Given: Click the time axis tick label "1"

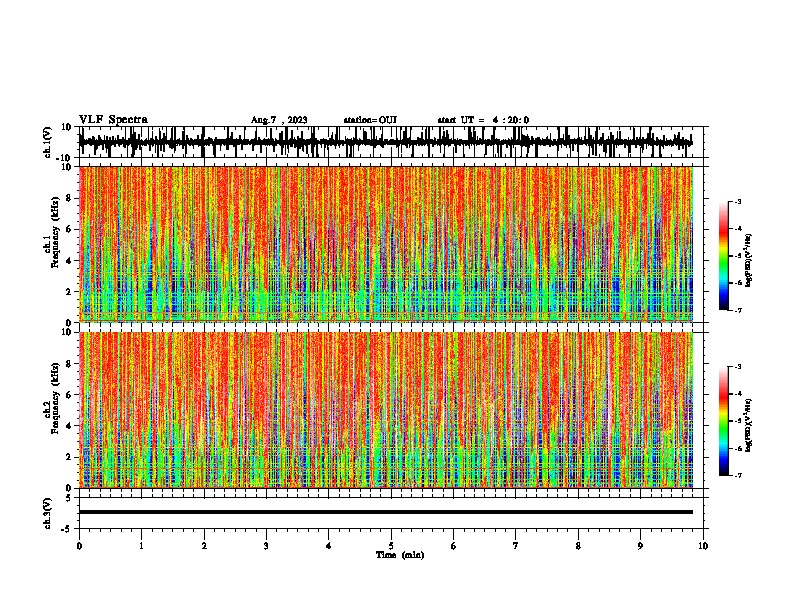Looking at the screenshot, I should click(141, 546).
